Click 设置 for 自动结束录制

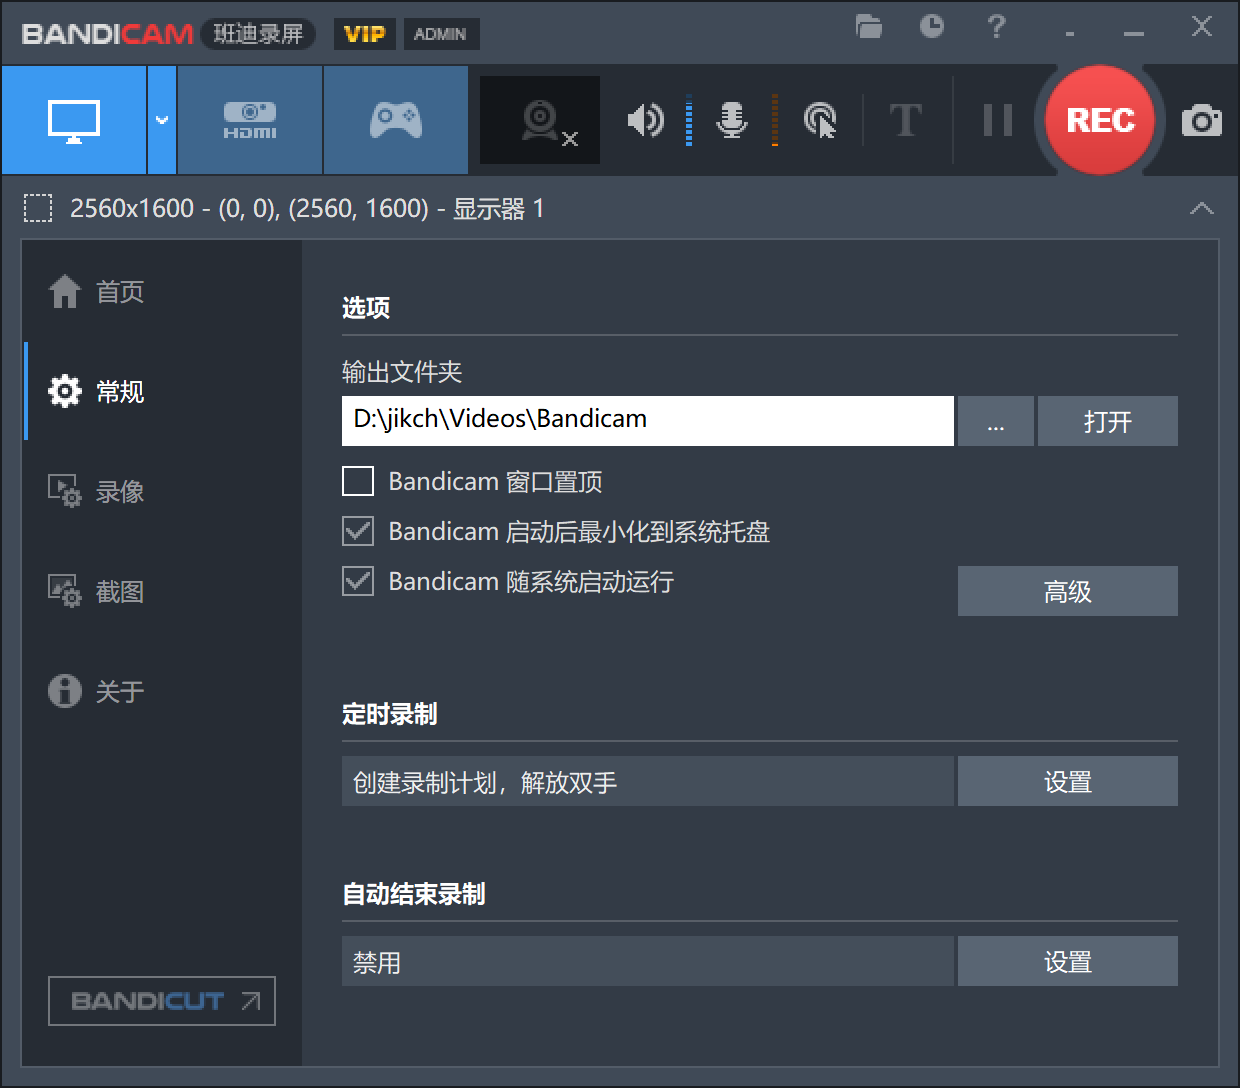tap(1067, 961)
